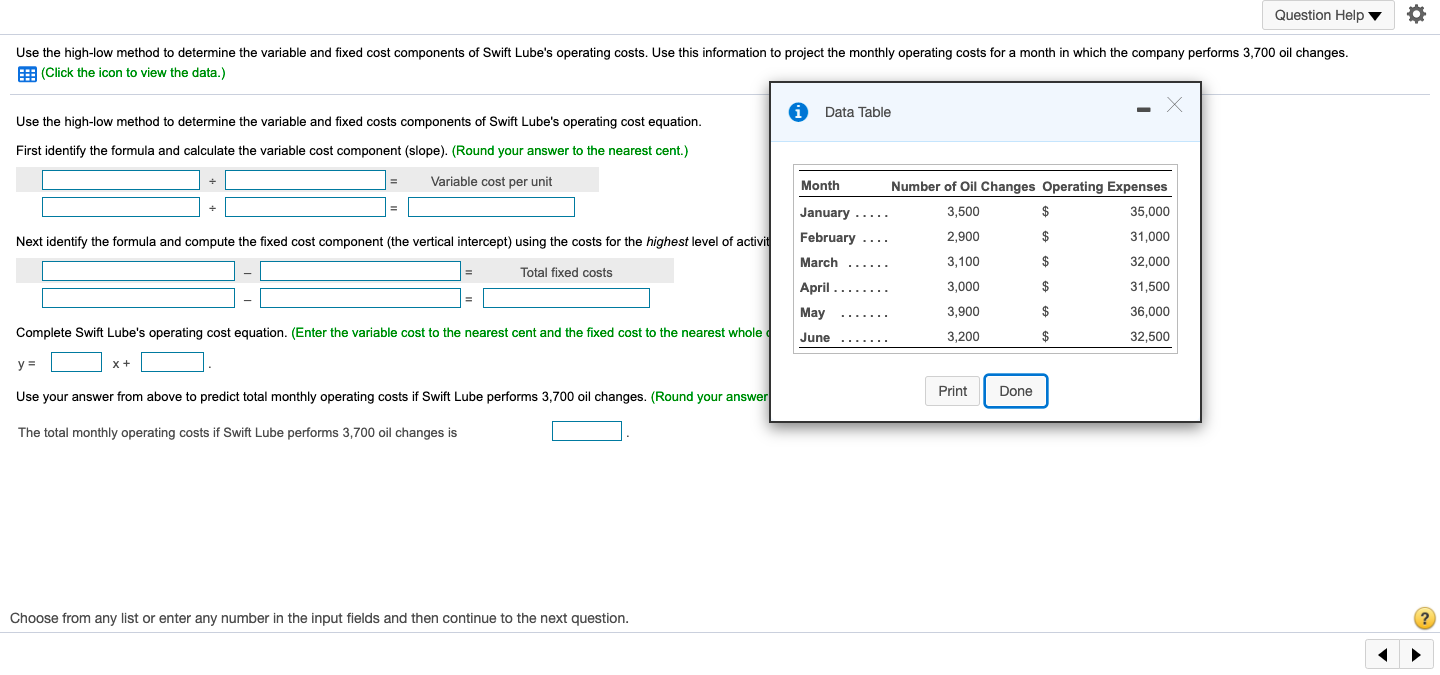Click the intercept field after x+
1440x675 pixels.
[x=171, y=361]
